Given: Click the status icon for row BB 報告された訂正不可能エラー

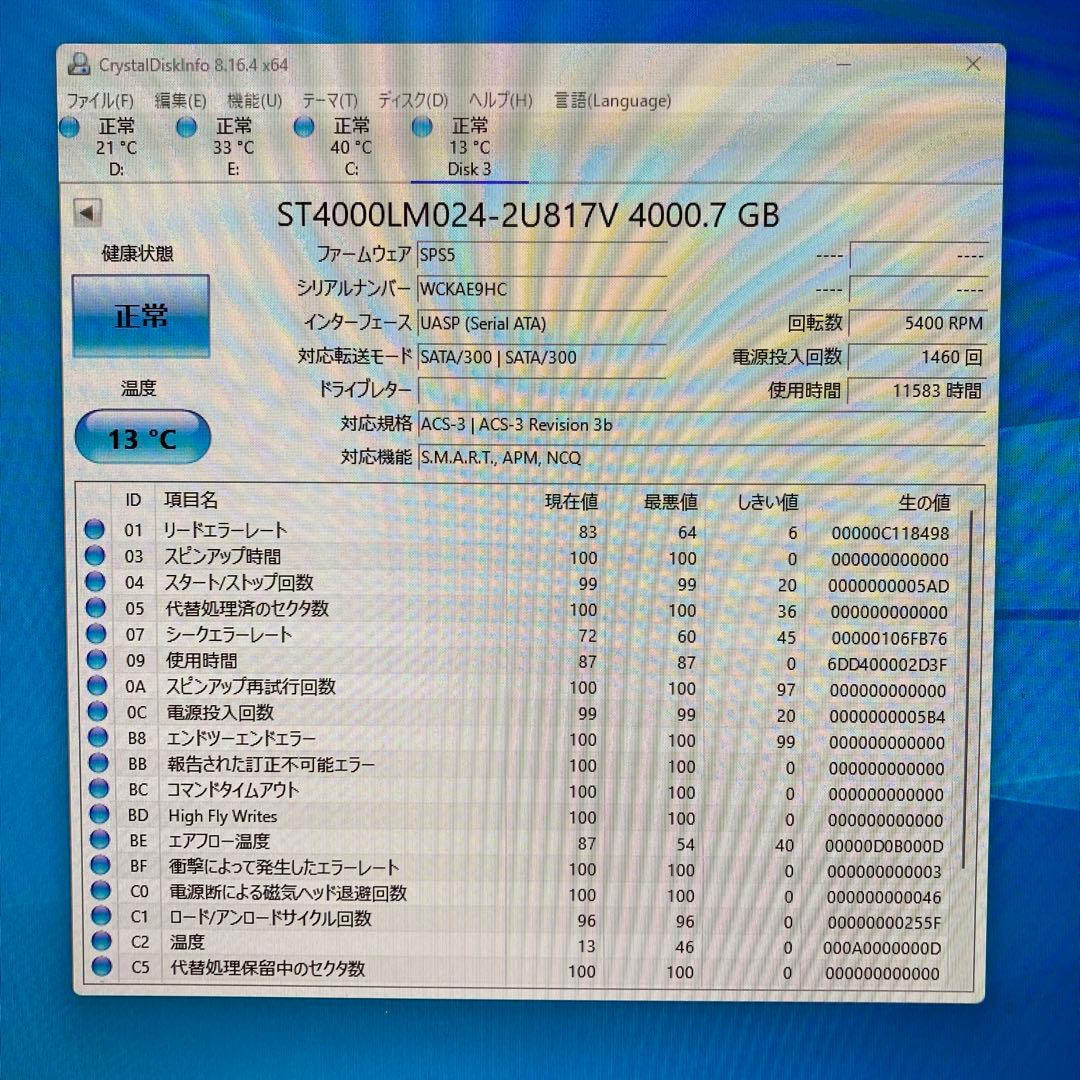Looking at the screenshot, I should click(x=98, y=763).
